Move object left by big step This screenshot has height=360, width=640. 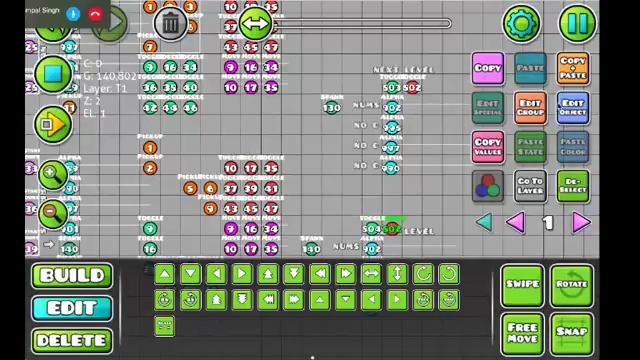pos(268,300)
